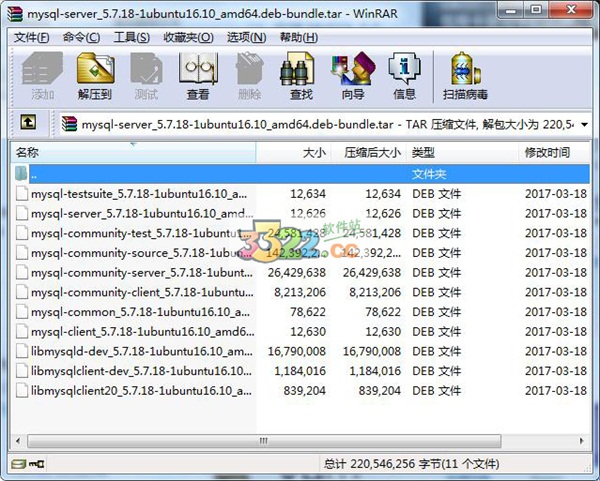Show archive Info (信息) icon

point(404,77)
